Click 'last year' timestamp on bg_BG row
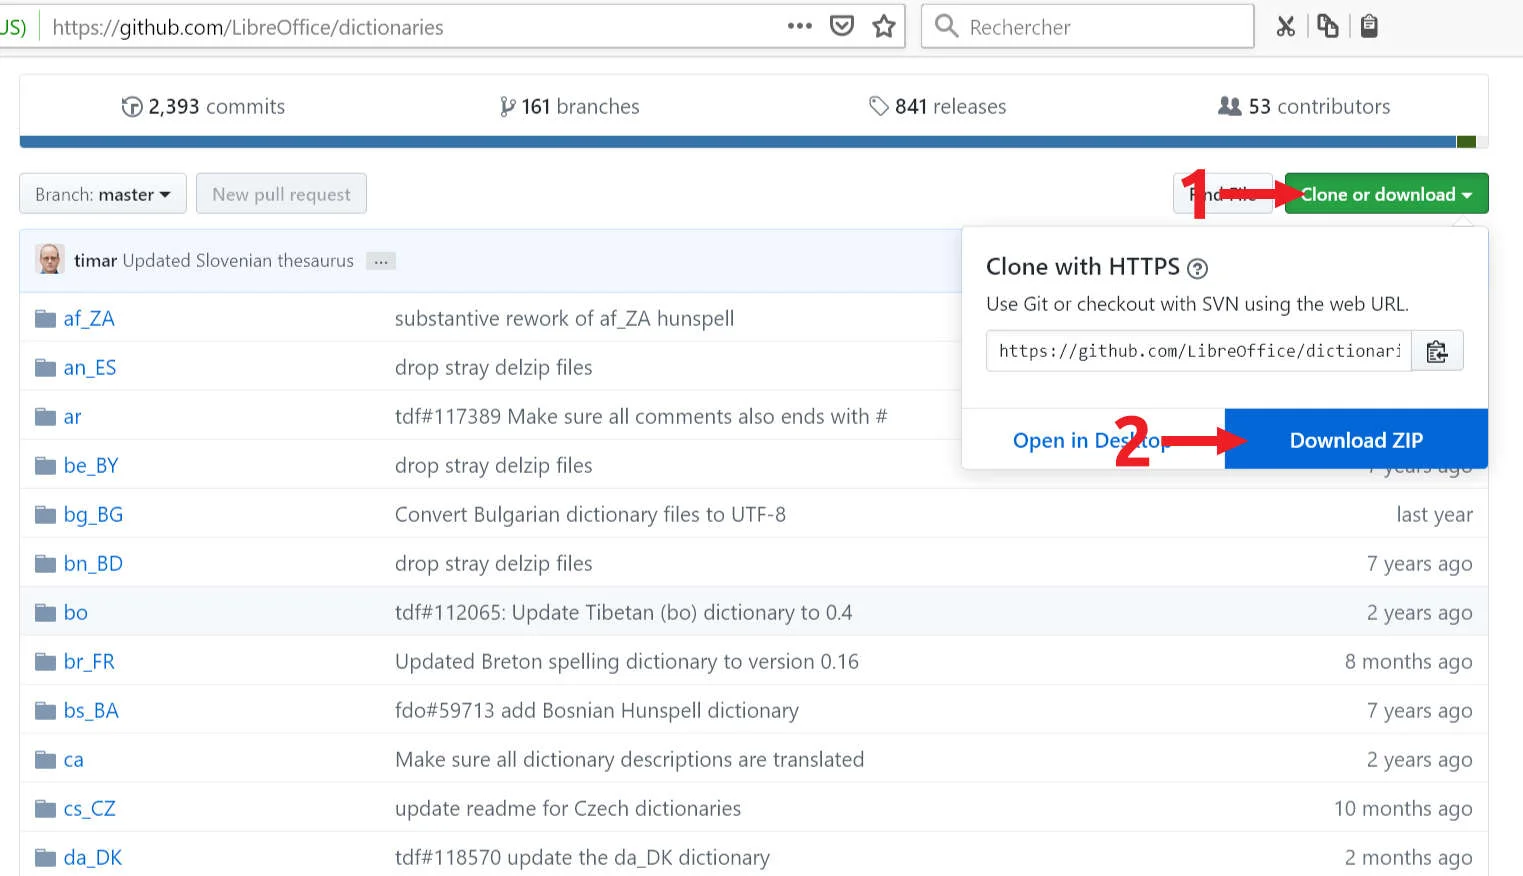1523x876 pixels. pos(1434,515)
